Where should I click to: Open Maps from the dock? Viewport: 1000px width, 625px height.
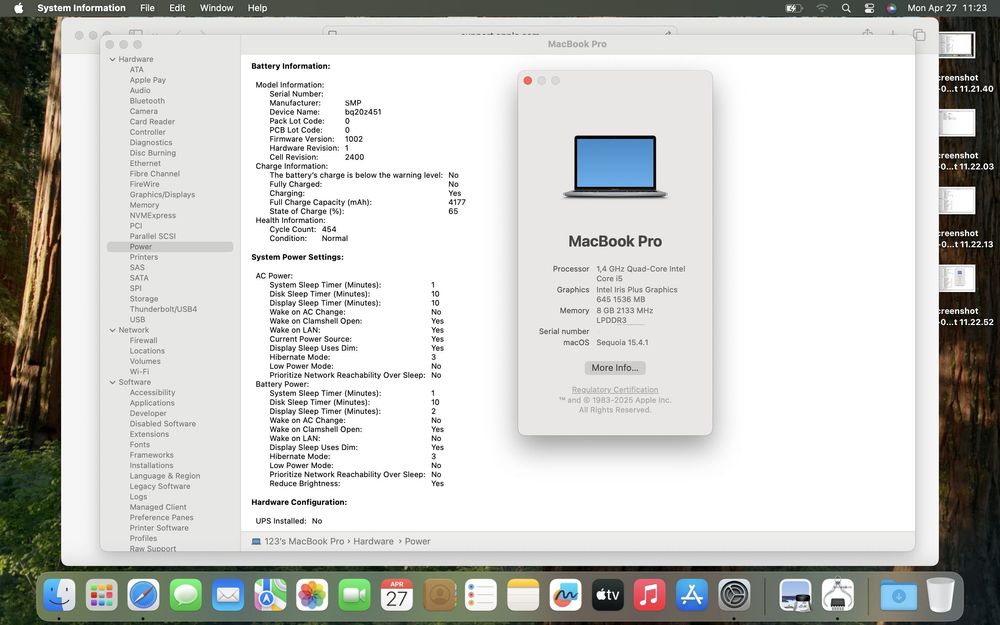coord(270,595)
